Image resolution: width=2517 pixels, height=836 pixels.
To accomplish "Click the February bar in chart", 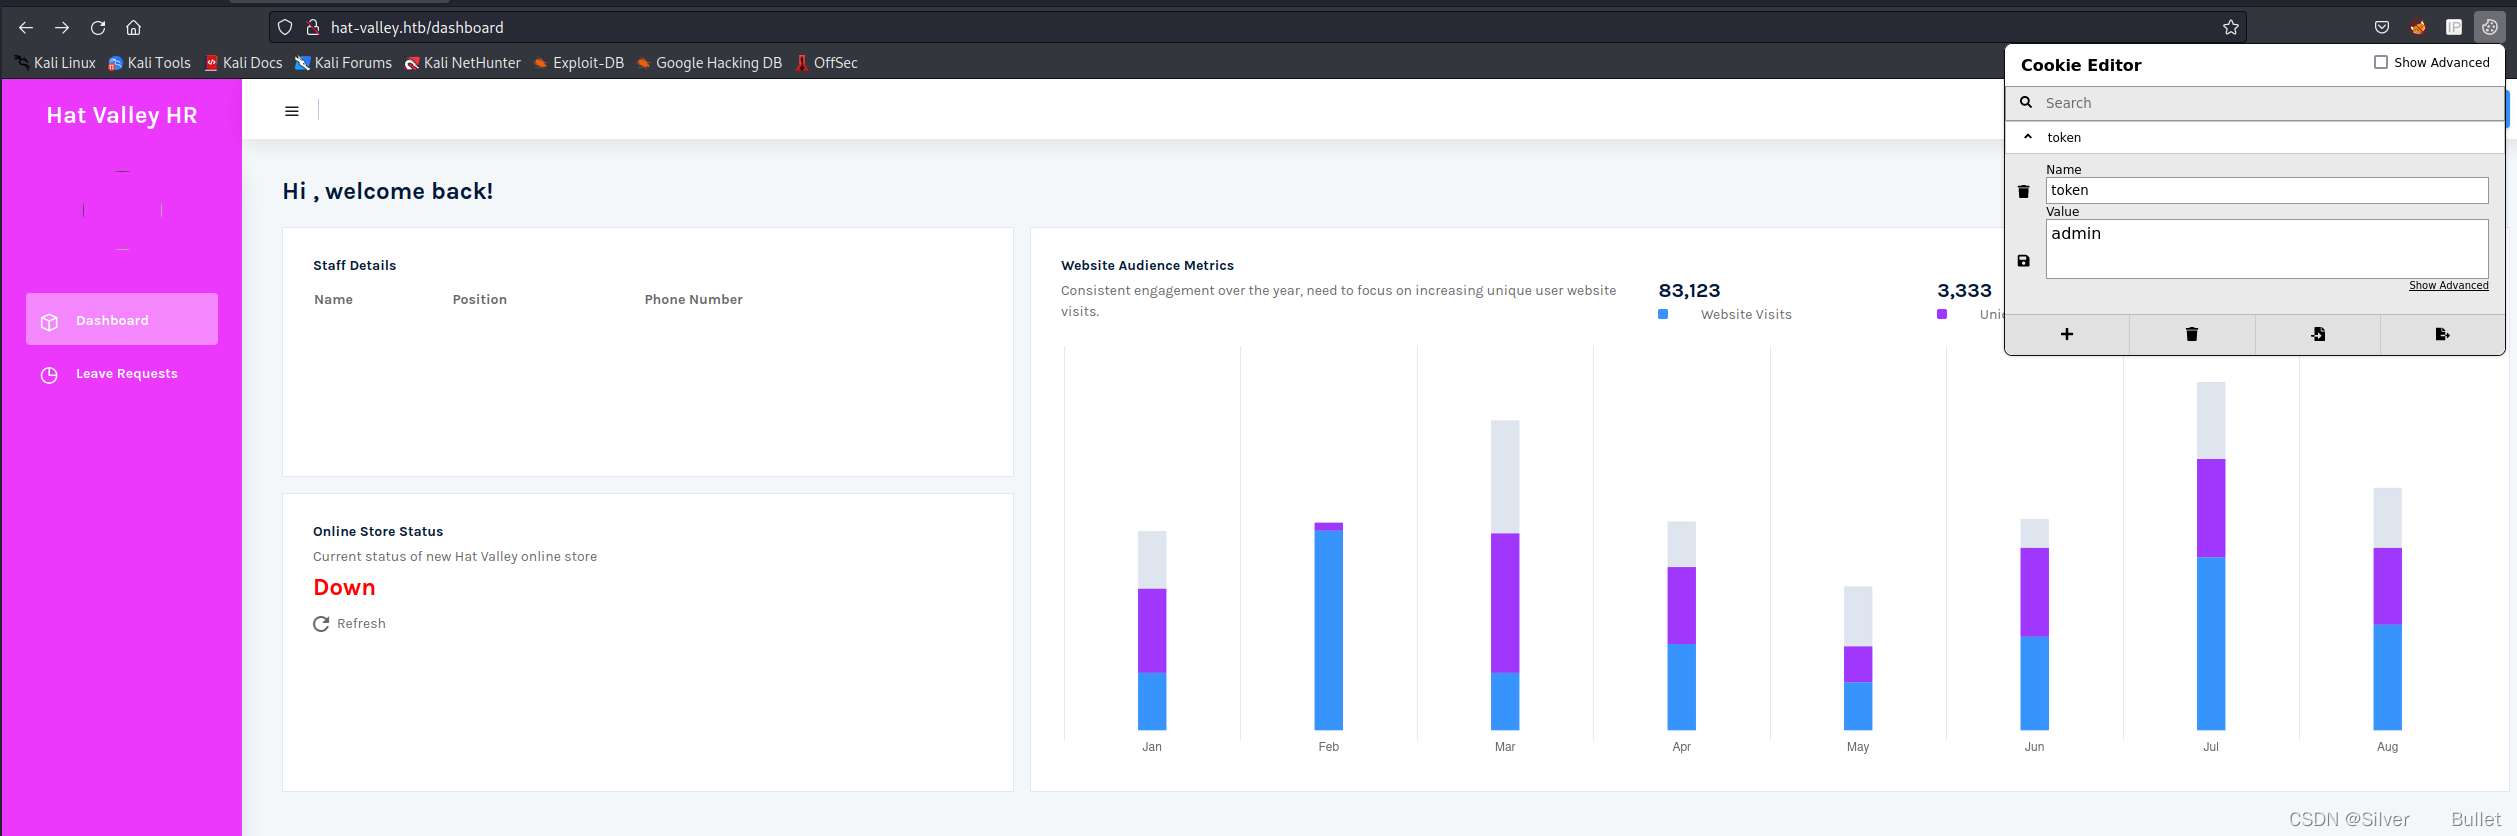I will tap(1329, 626).
